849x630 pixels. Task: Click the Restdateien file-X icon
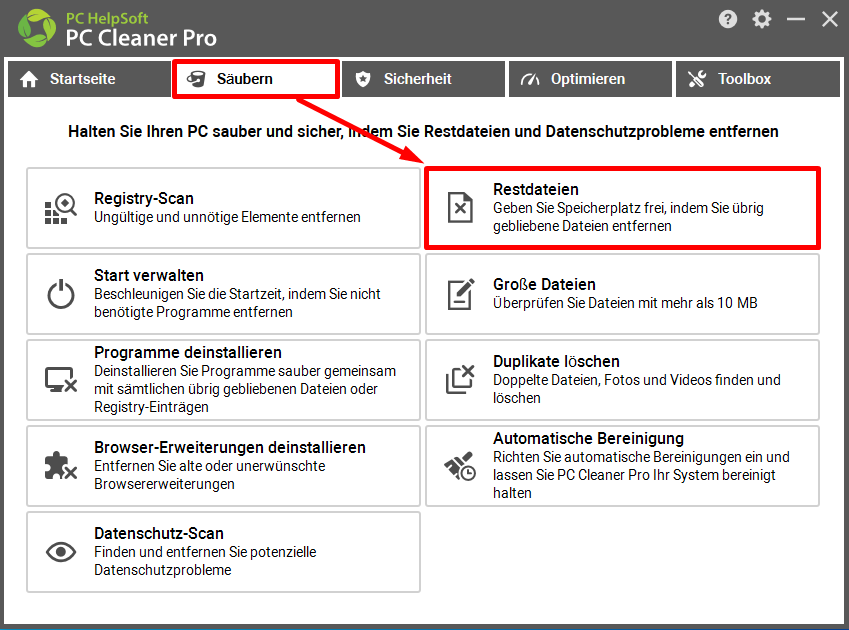click(460, 208)
